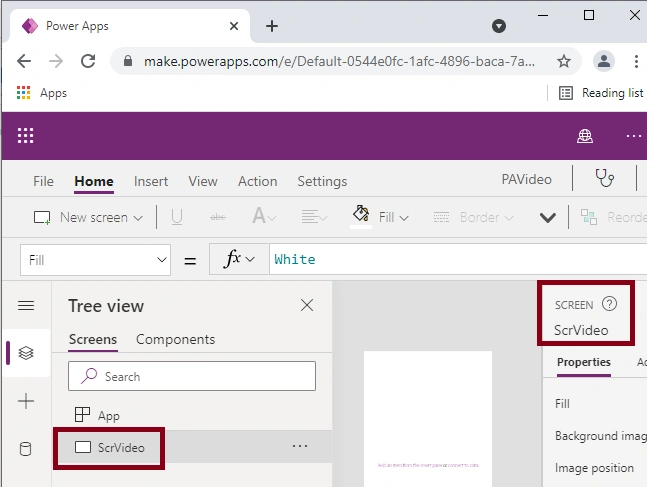Expand the fx formula chevron
The width and height of the screenshot is (647, 487).
[x=250, y=259]
